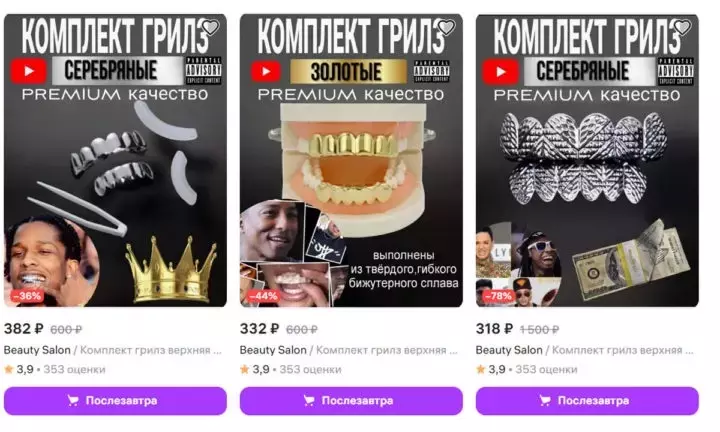Click YouTube play icon on third product card
This screenshot has width=720, height=432.
click(x=501, y=72)
